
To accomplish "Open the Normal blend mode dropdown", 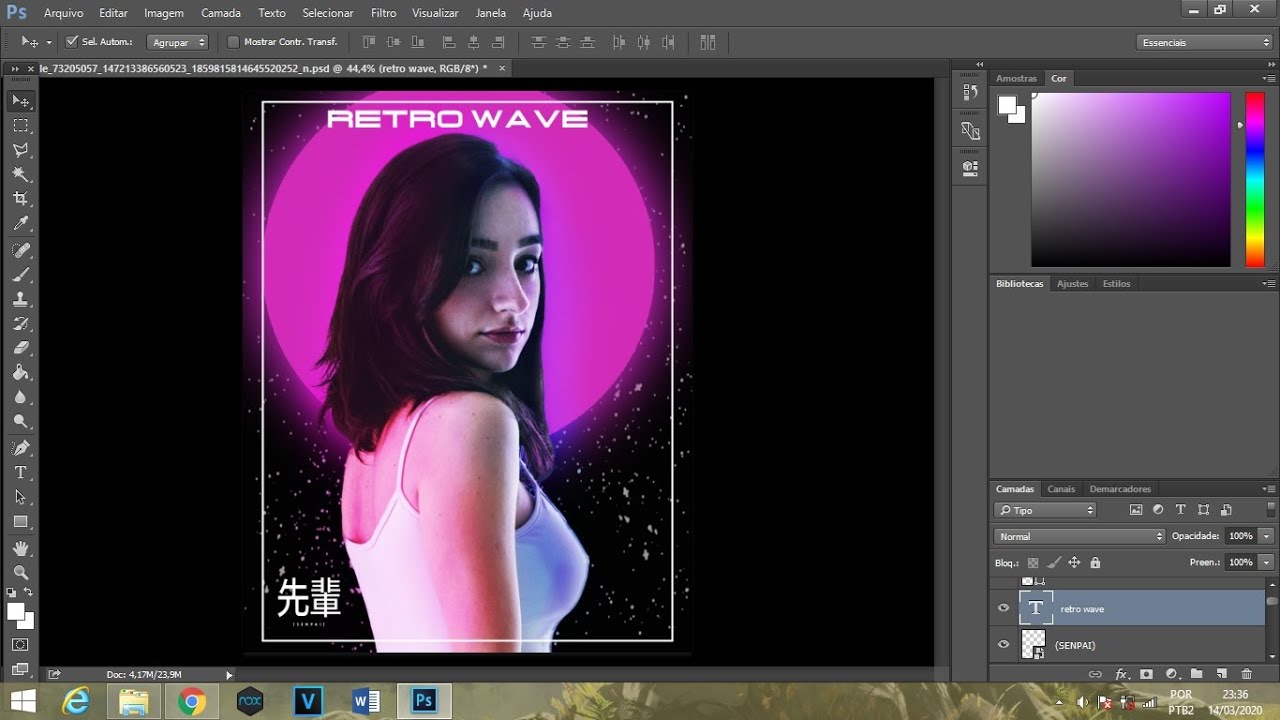I will (1080, 536).
